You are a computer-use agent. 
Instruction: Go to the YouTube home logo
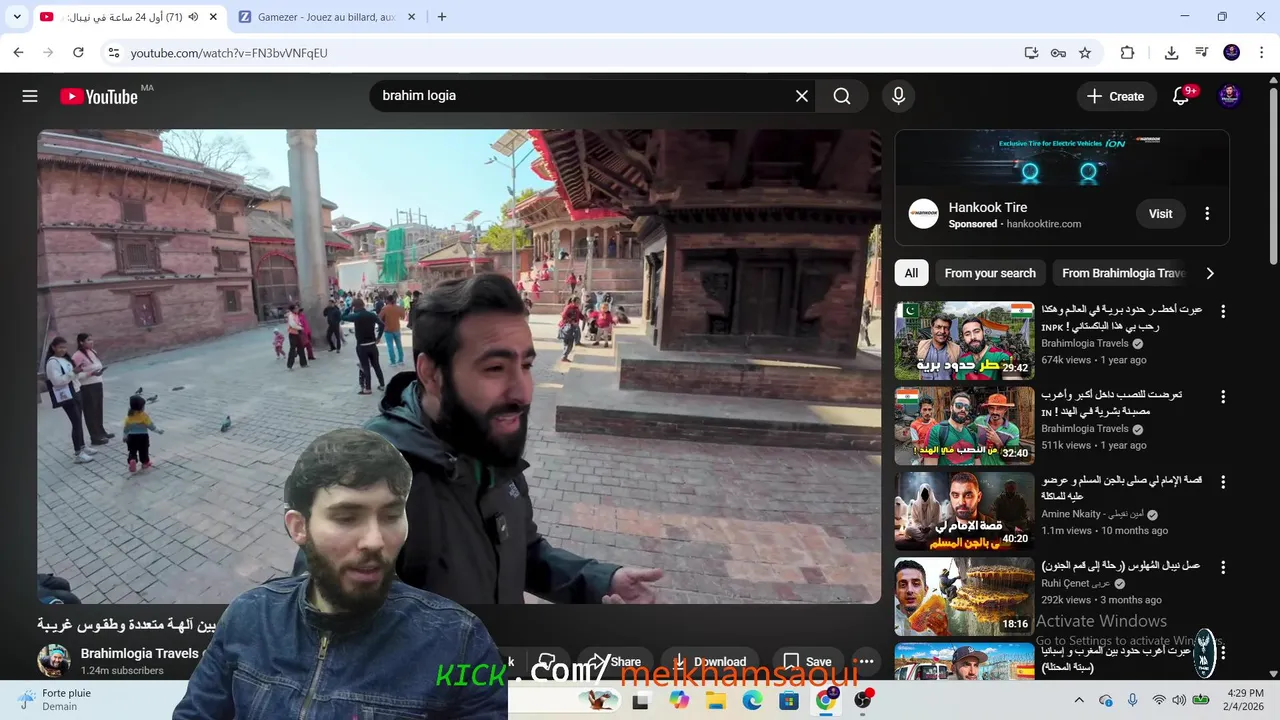pos(99,96)
